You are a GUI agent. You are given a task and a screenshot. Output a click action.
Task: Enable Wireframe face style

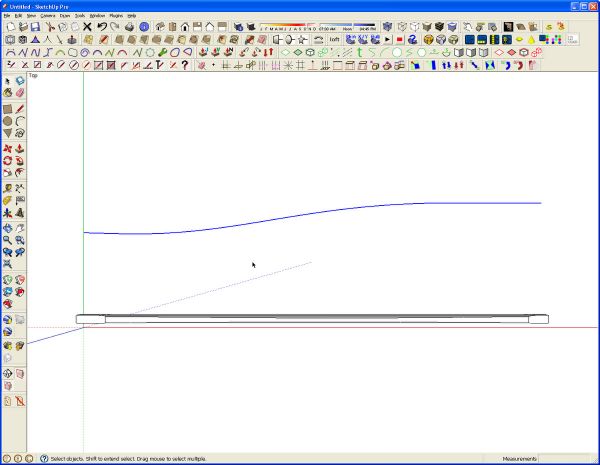click(402, 27)
